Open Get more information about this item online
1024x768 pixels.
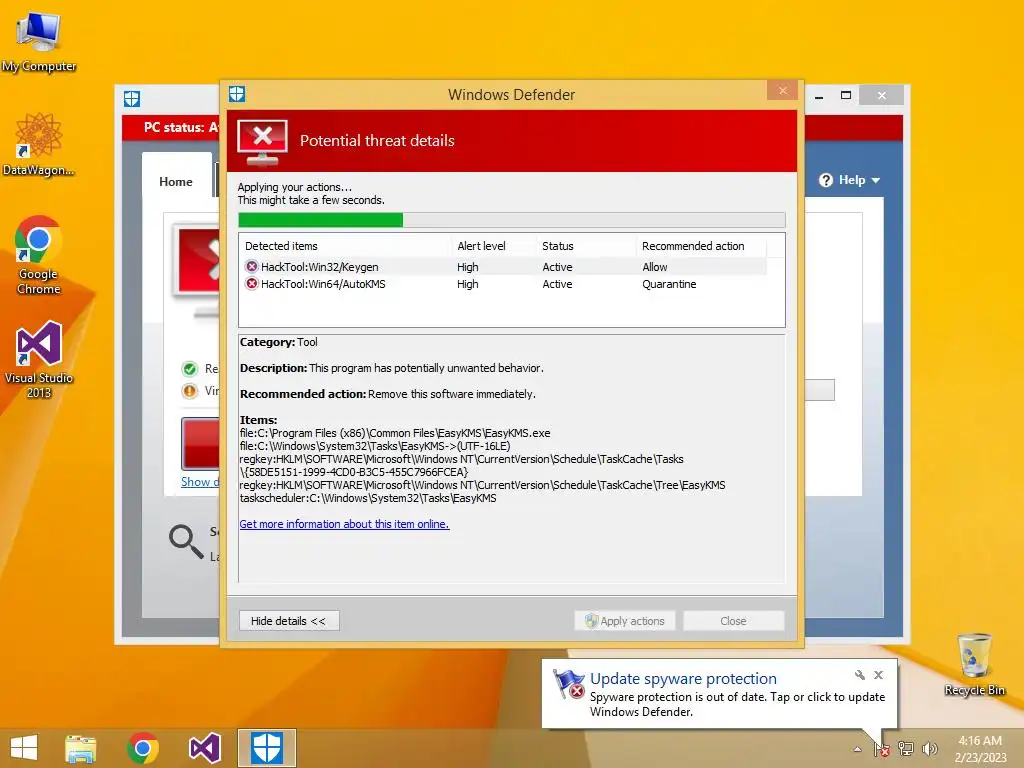pos(344,524)
